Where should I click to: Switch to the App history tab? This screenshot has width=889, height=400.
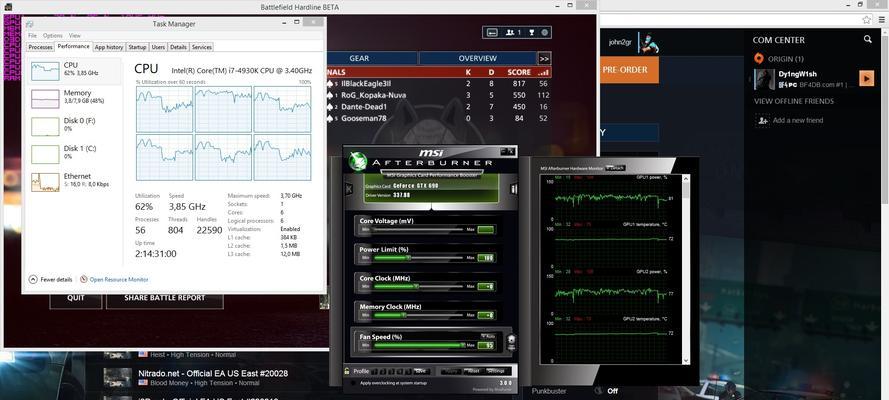point(109,47)
